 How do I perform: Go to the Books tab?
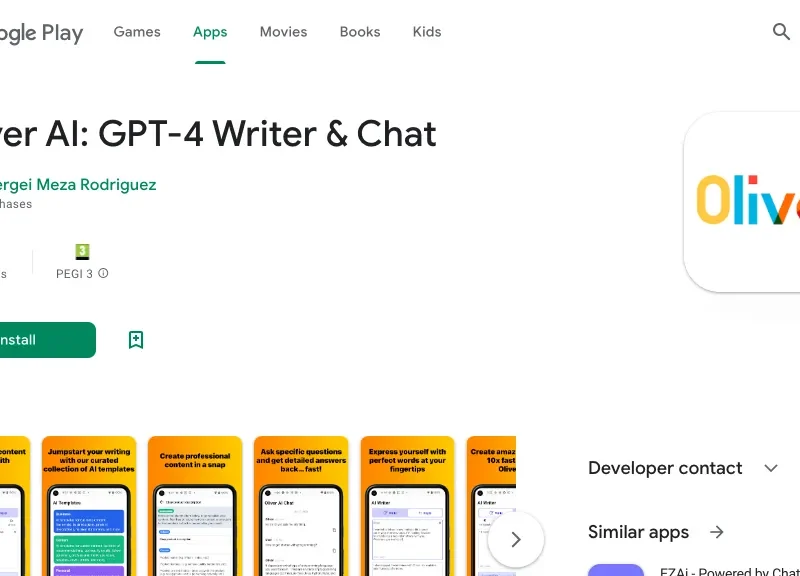pyautogui.click(x=360, y=32)
